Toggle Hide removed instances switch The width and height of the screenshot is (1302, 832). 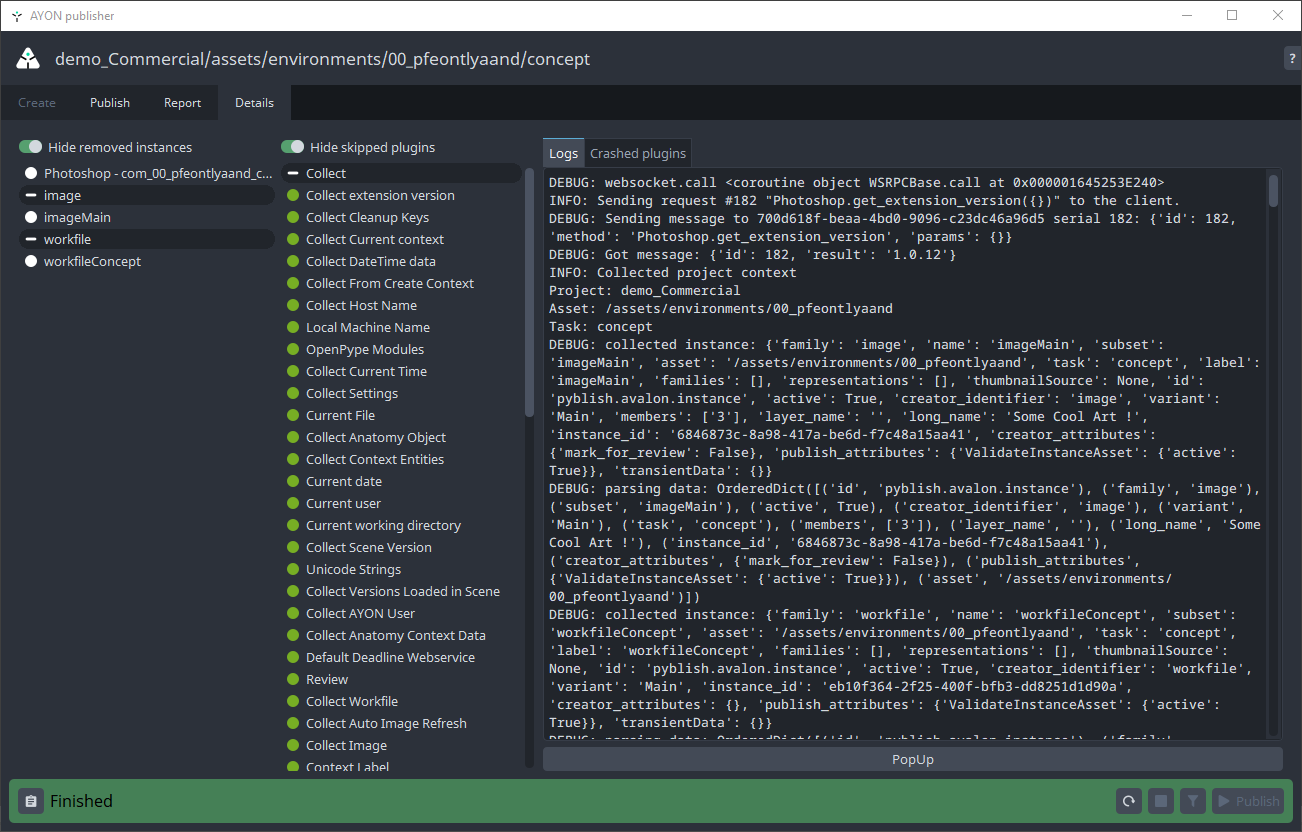[x=31, y=147]
